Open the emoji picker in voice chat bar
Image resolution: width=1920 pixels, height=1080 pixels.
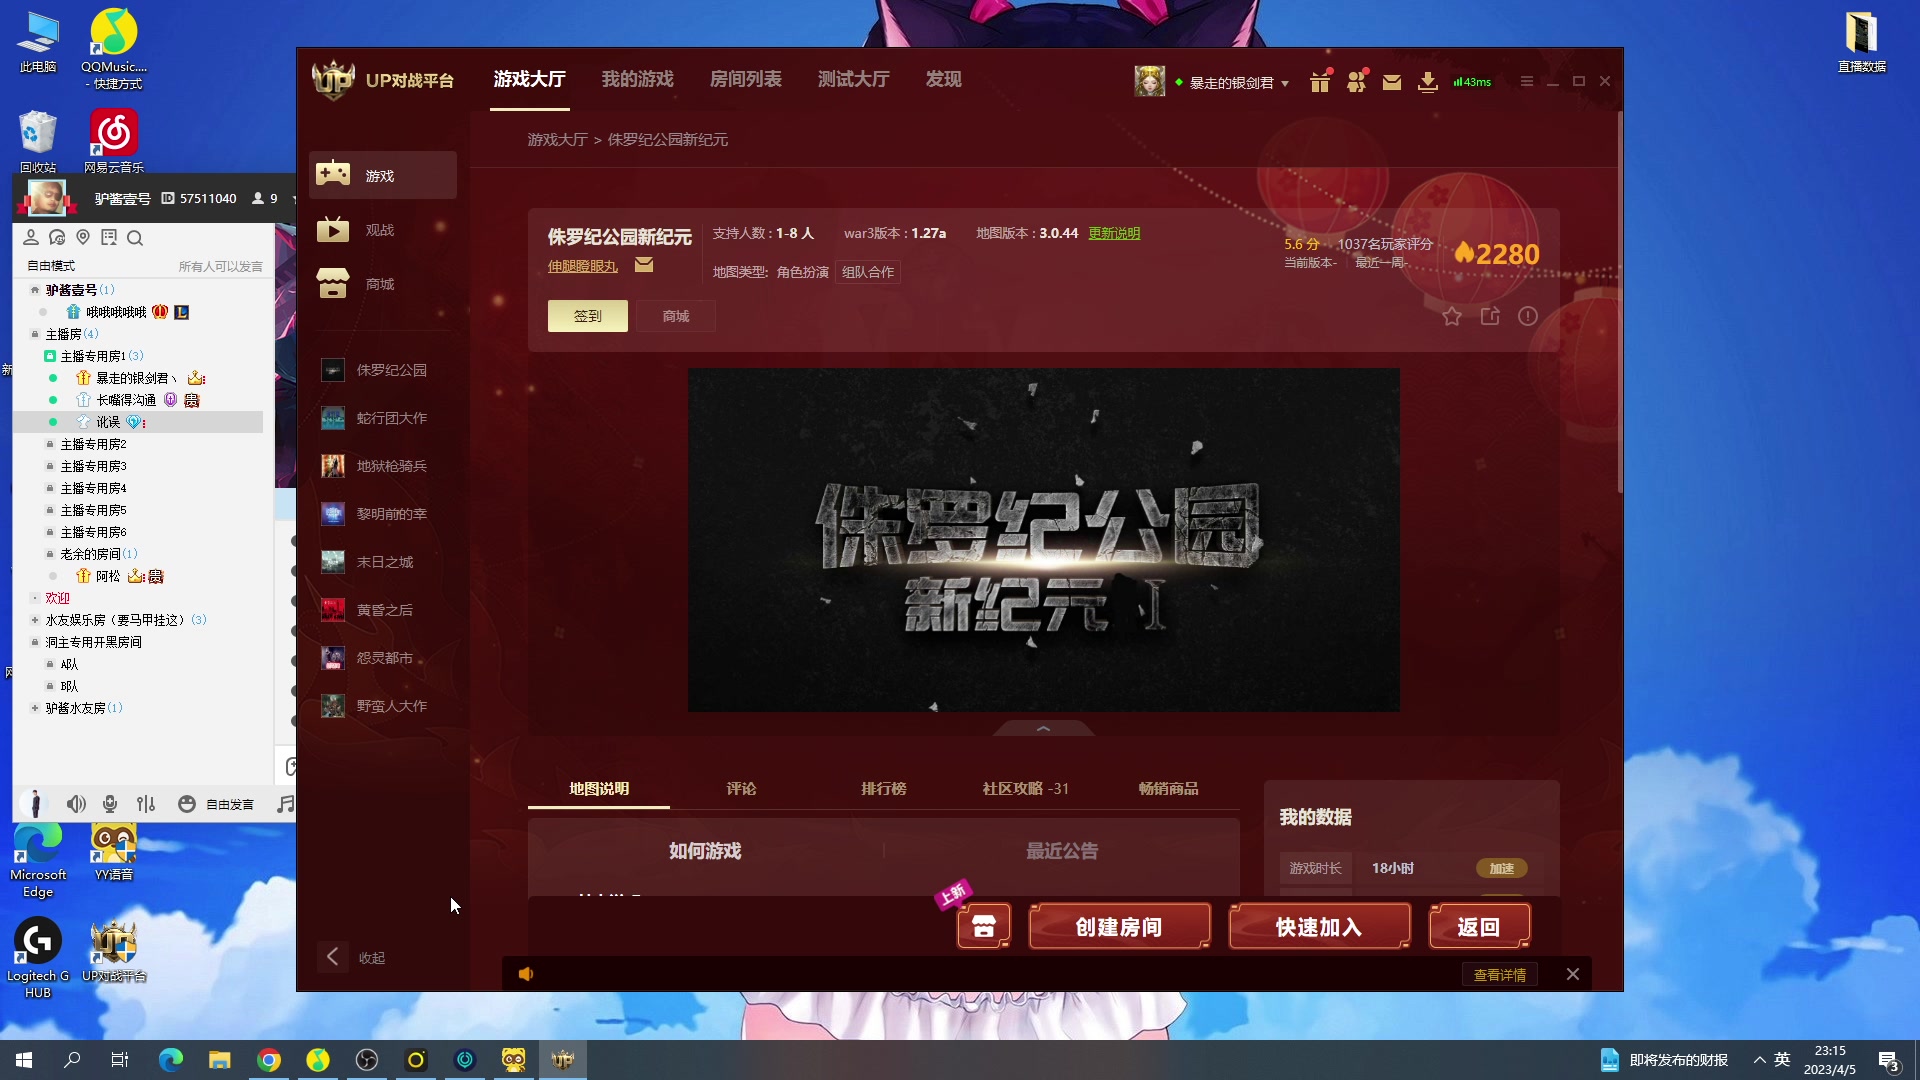click(x=186, y=803)
